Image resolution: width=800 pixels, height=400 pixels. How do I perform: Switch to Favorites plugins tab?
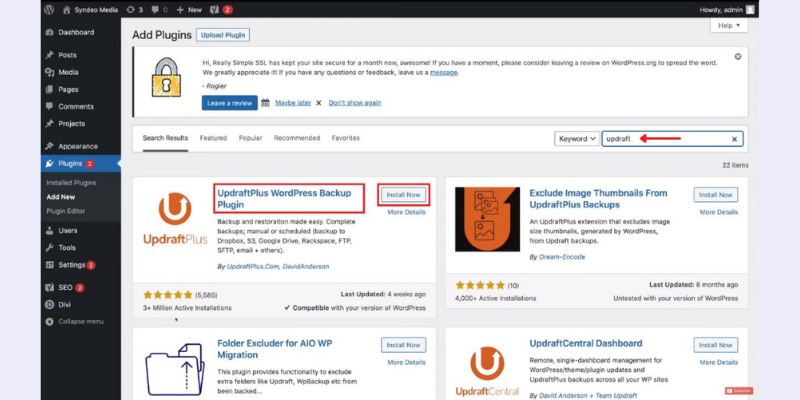(x=345, y=138)
